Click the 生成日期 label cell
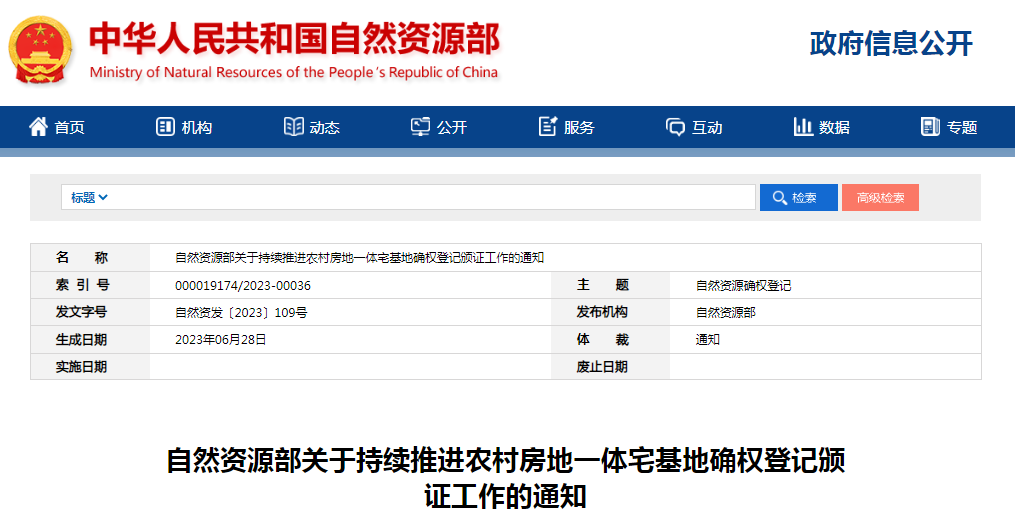The width and height of the screenshot is (1015, 519). tap(90, 340)
